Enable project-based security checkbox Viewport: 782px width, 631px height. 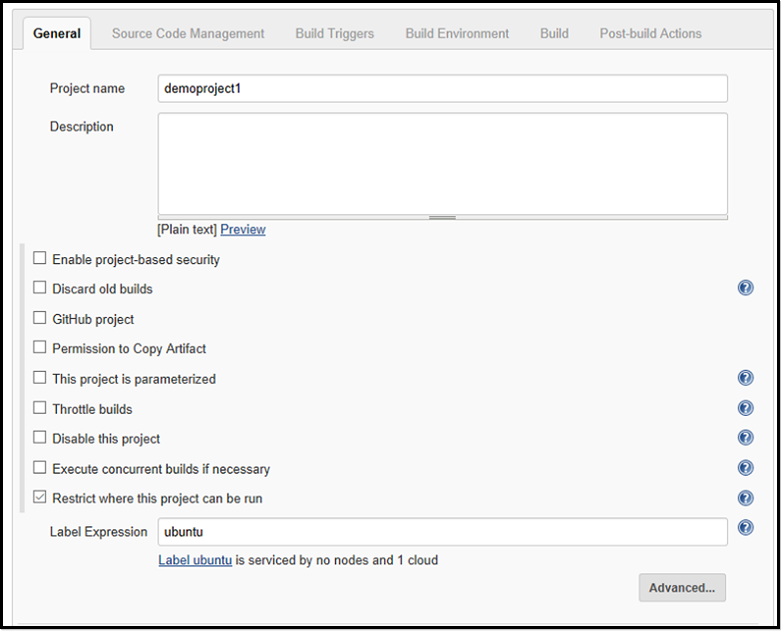[39, 258]
